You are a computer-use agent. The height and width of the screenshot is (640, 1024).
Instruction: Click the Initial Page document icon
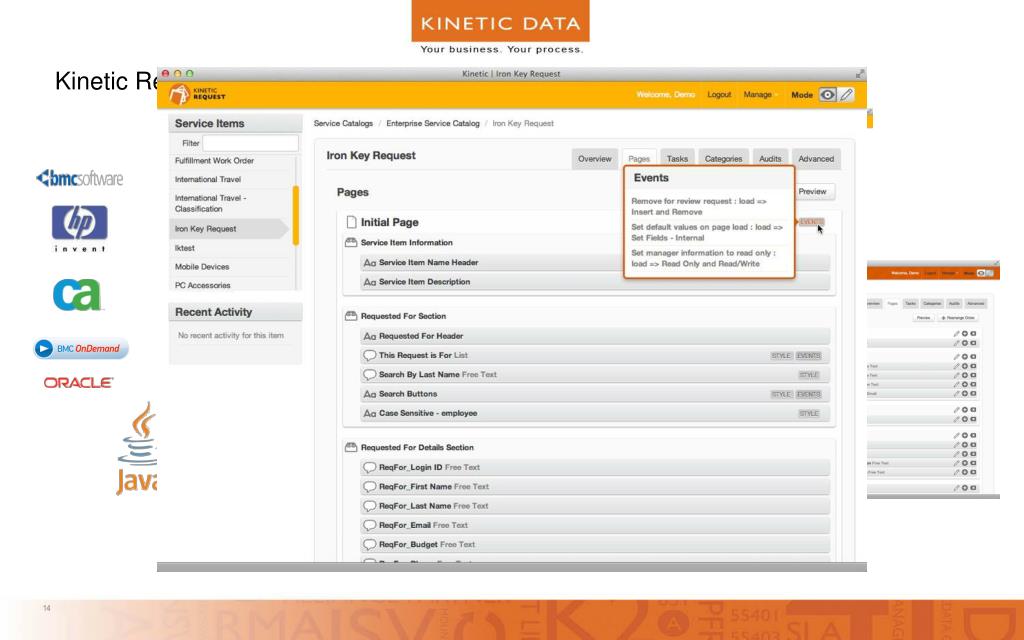[x=351, y=222]
